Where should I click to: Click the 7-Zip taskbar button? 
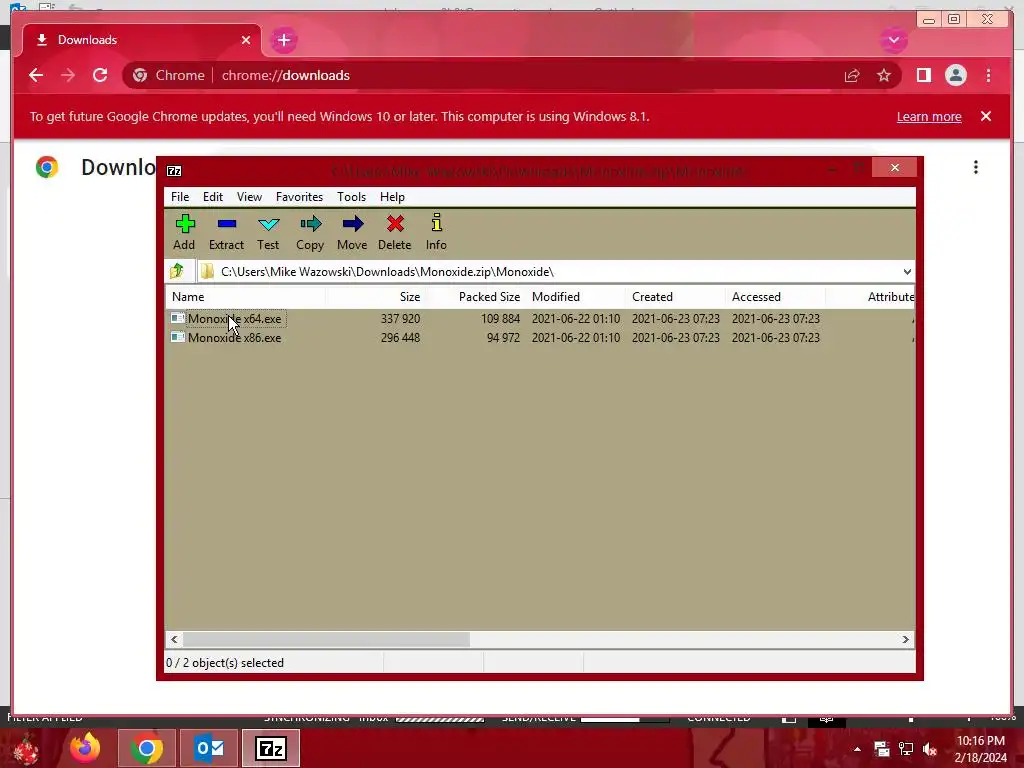coord(271,748)
